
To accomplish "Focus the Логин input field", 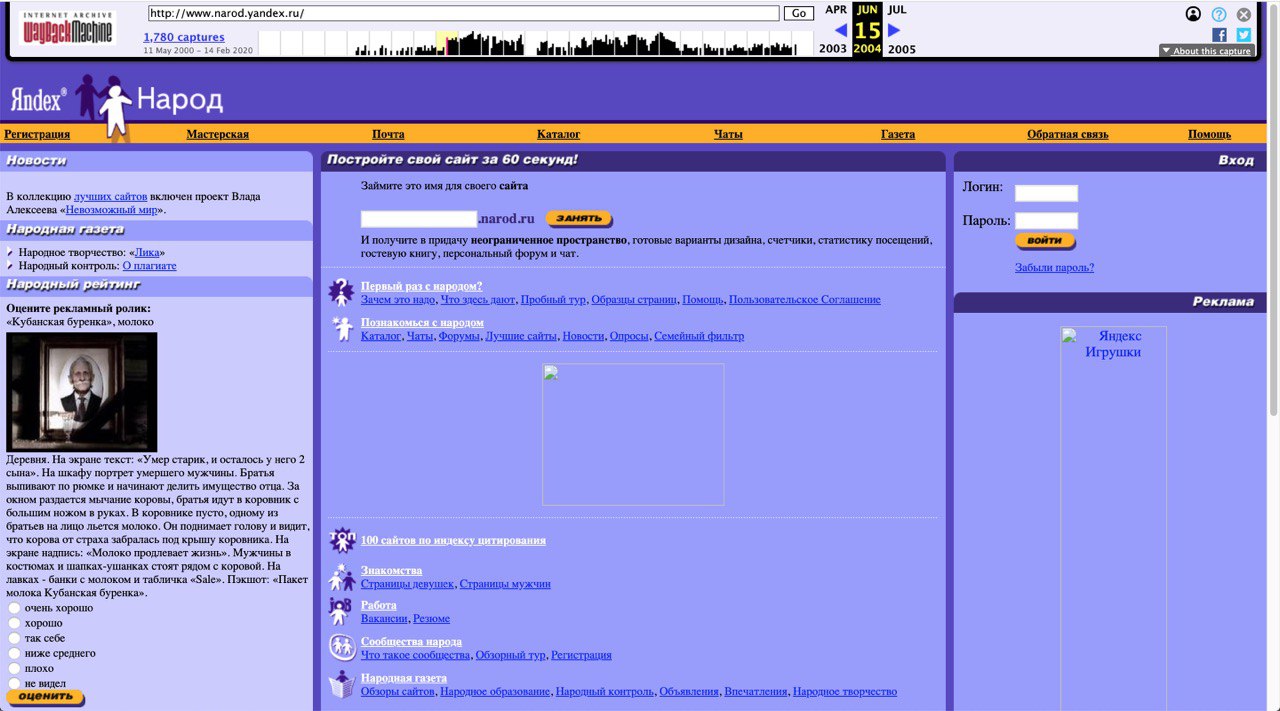I will (x=1046, y=193).
